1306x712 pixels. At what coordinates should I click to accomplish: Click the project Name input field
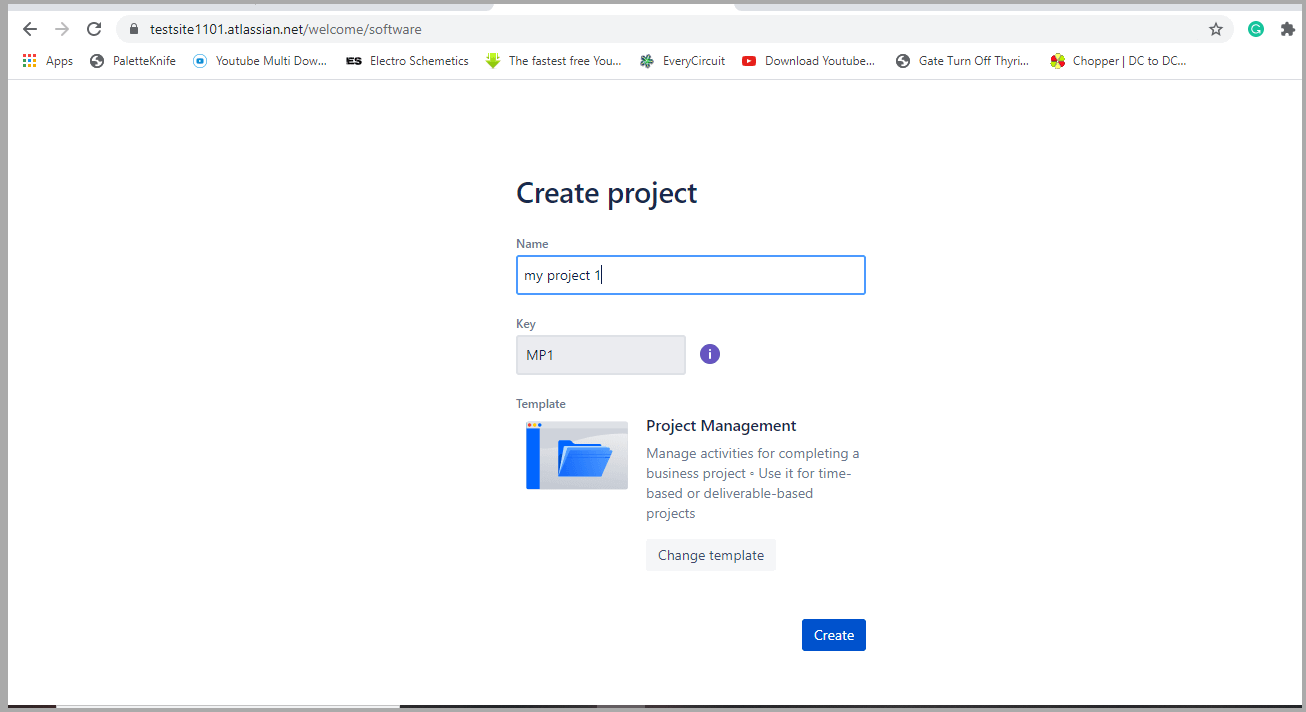pyautogui.click(x=690, y=275)
